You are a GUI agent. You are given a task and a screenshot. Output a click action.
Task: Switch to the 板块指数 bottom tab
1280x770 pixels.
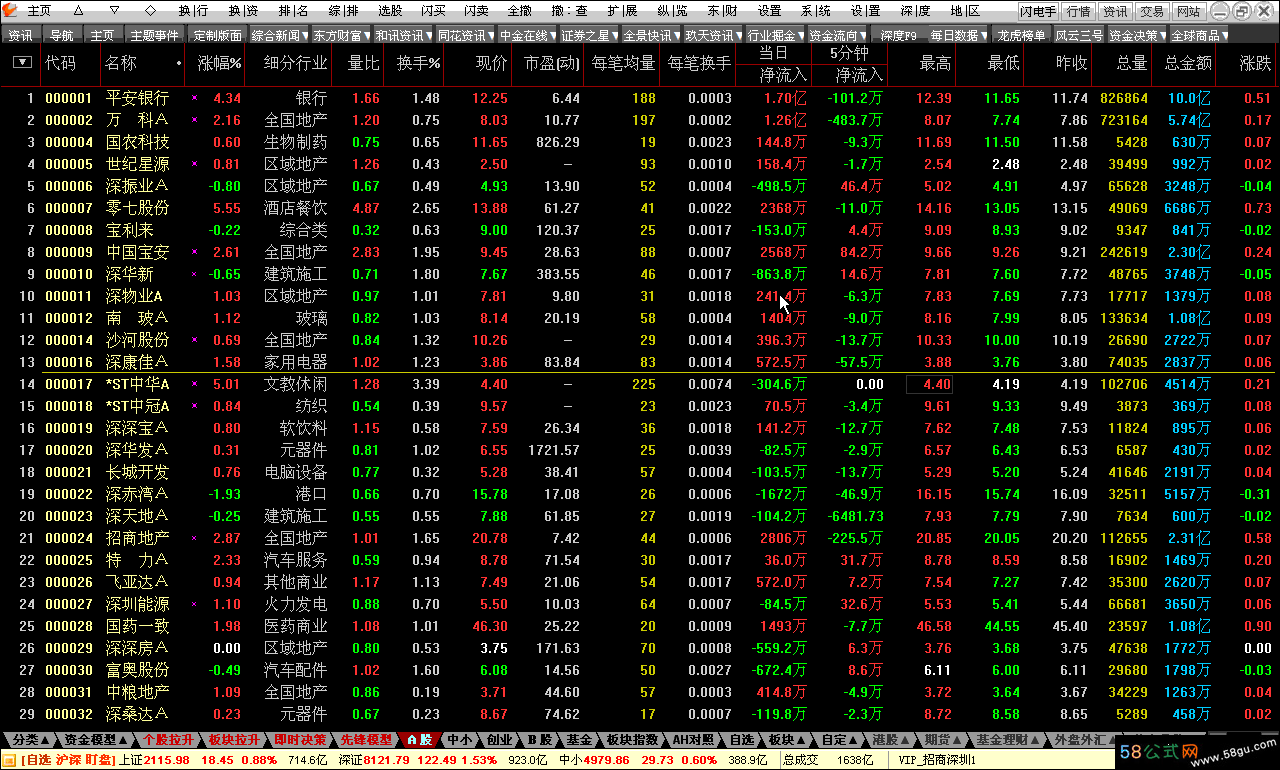[632, 740]
